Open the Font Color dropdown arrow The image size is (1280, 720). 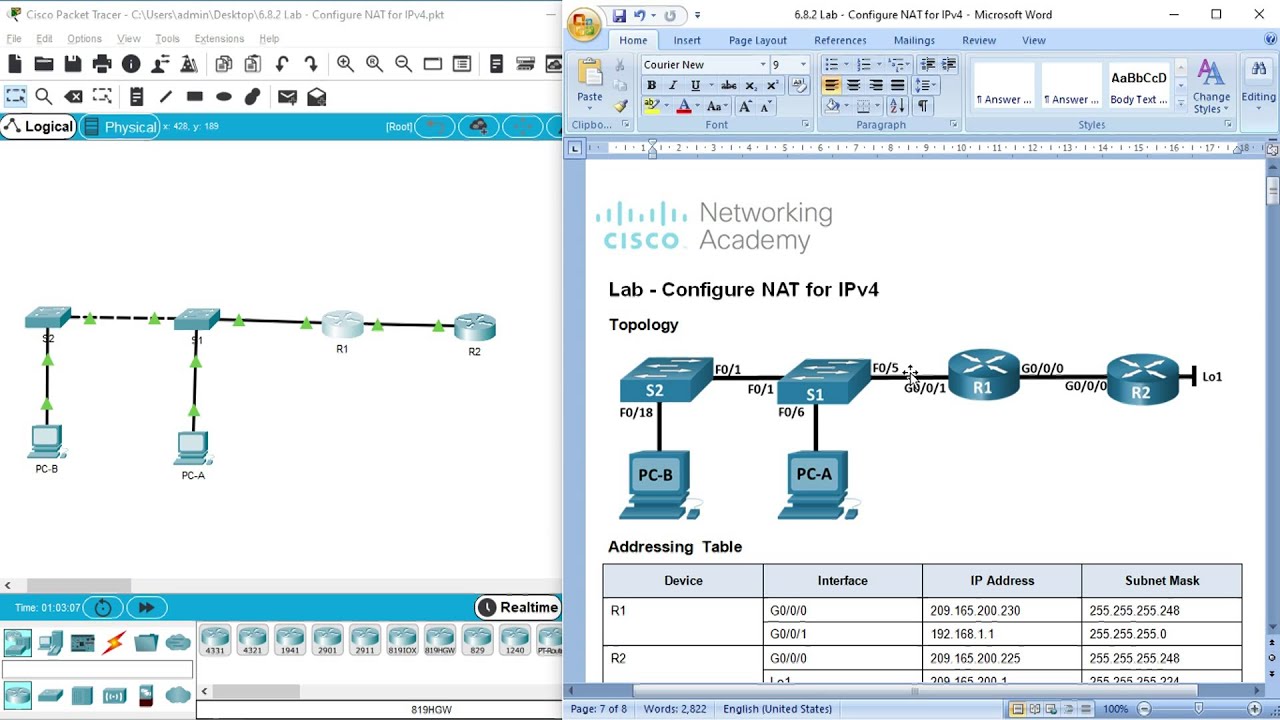698,106
